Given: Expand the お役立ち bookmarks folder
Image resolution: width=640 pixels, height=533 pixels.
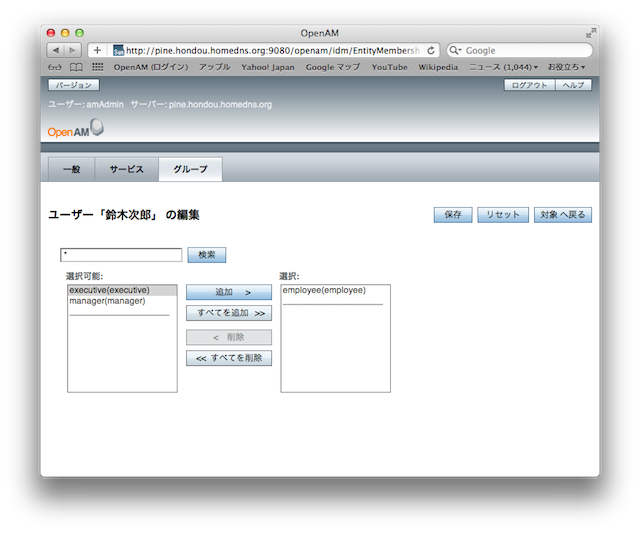Looking at the screenshot, I should (x=566, y=67).
